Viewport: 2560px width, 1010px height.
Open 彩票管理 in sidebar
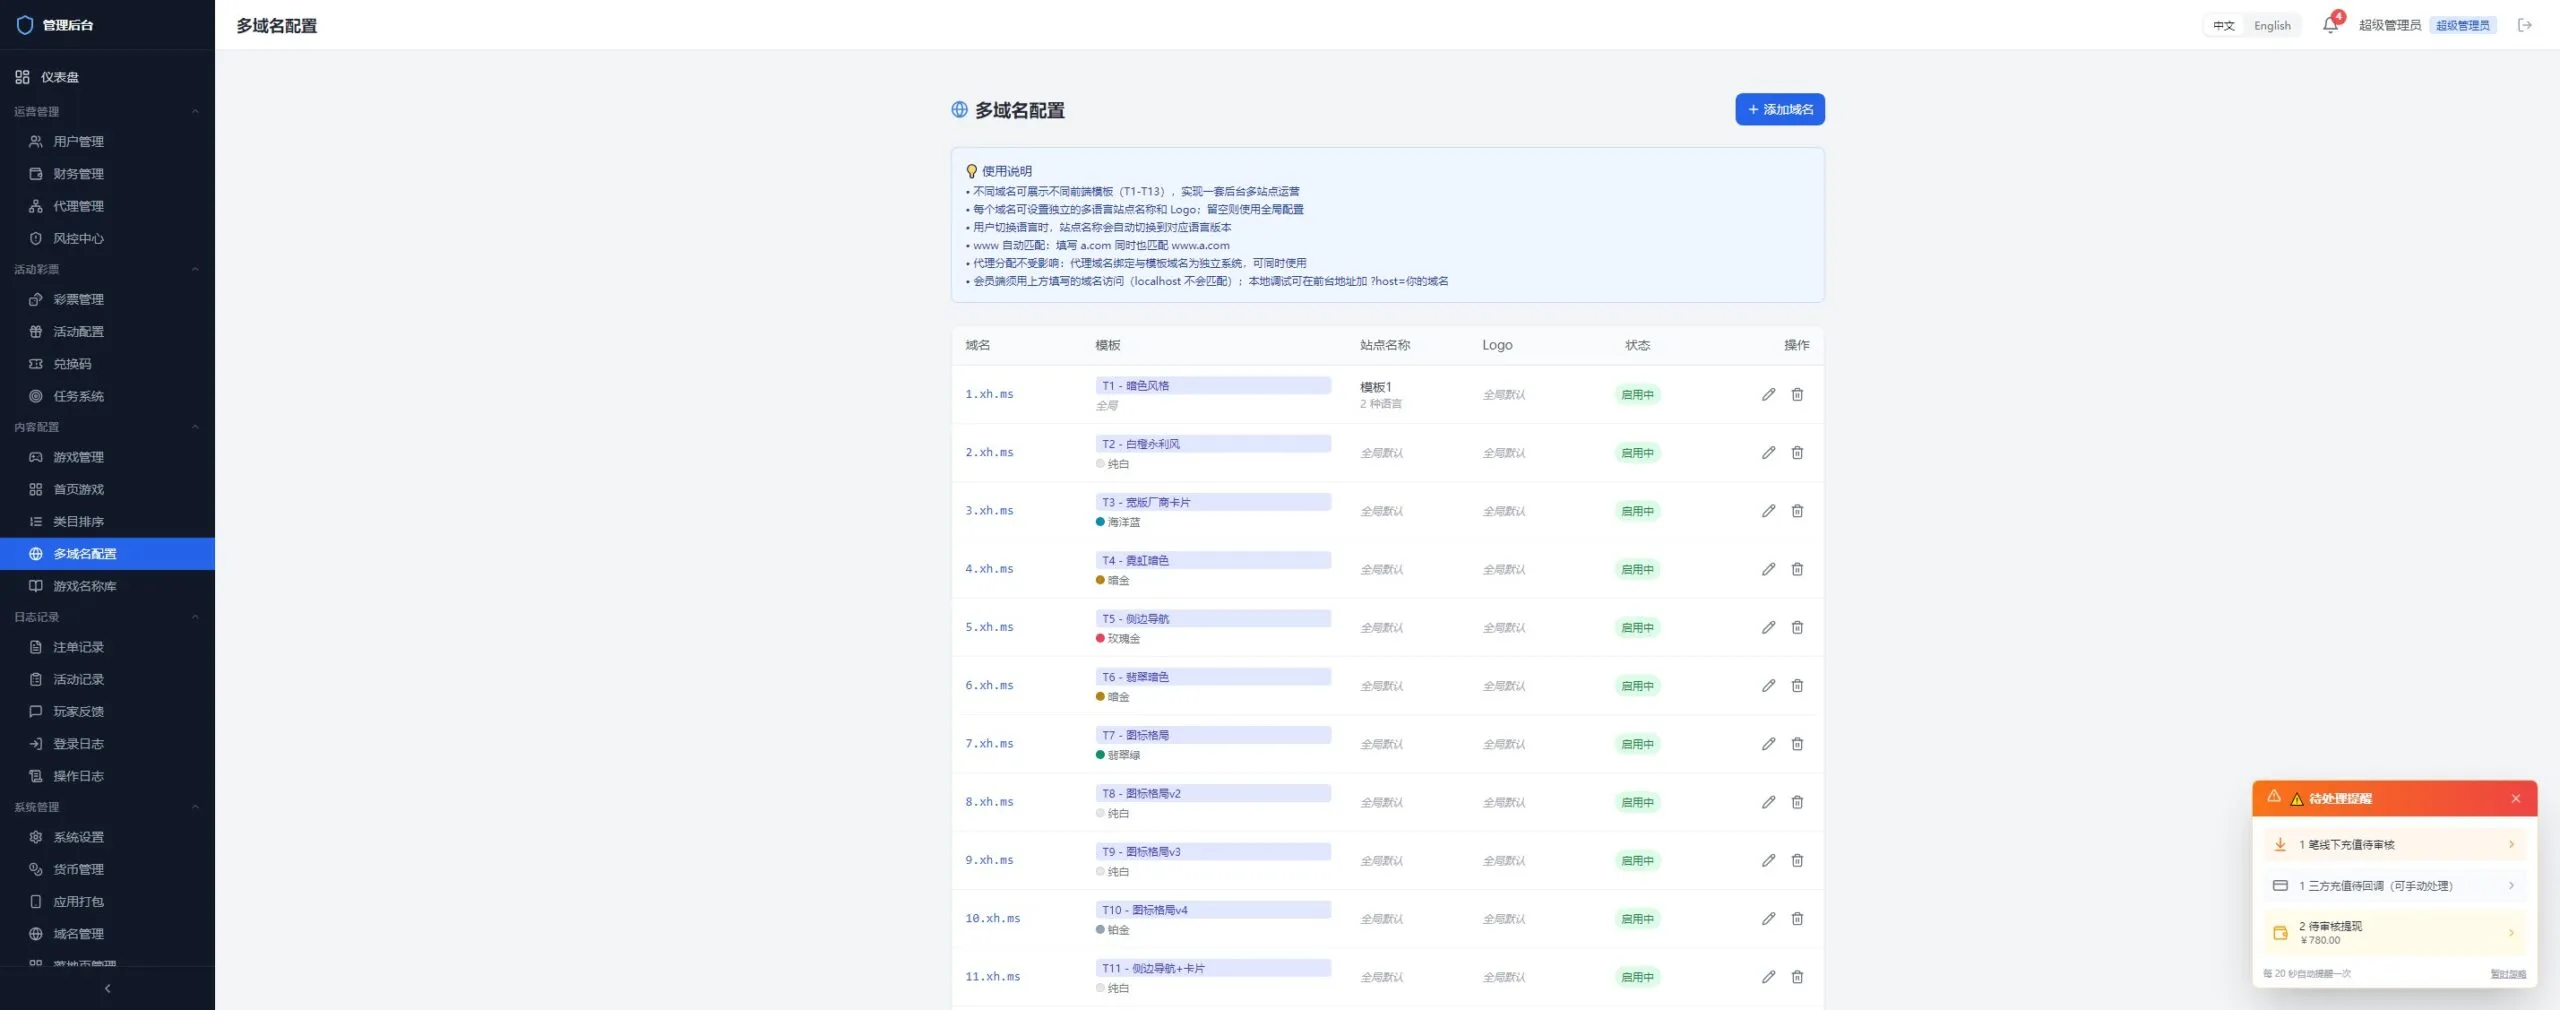[x=107, y=299]
